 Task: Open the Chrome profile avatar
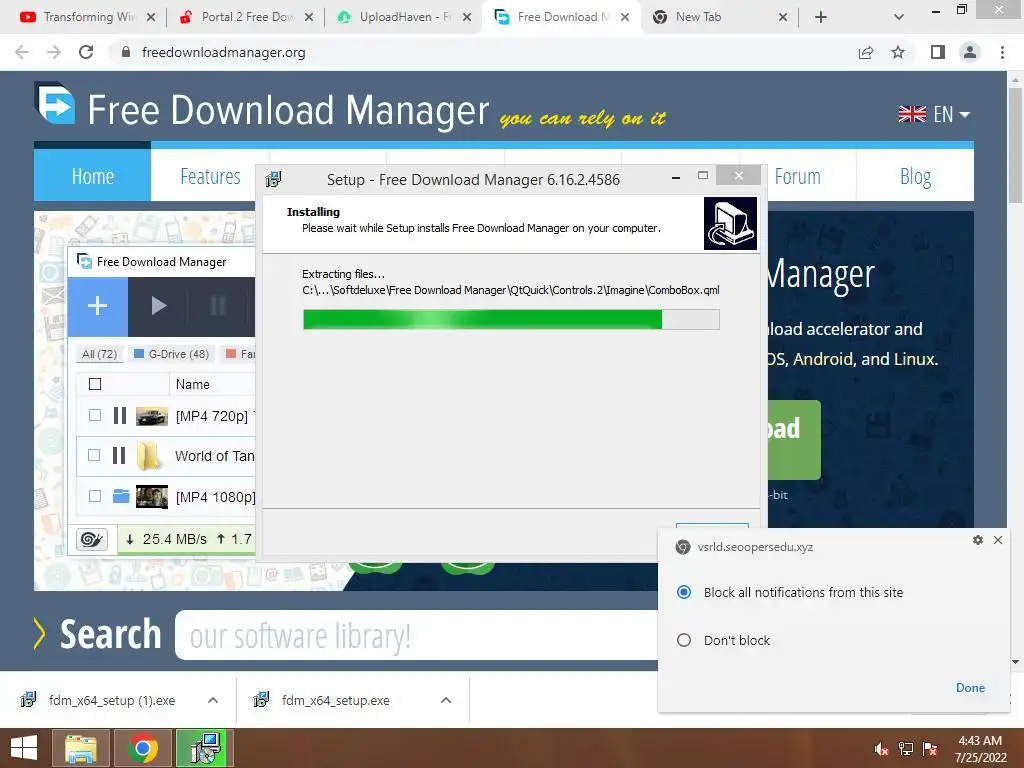pos(970,52)
